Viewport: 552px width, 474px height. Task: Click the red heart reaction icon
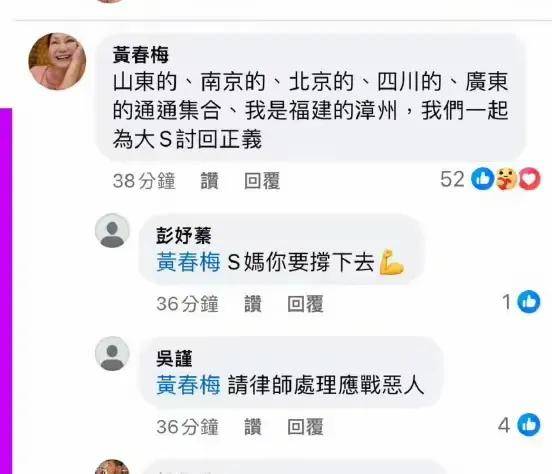click(529, 179)
